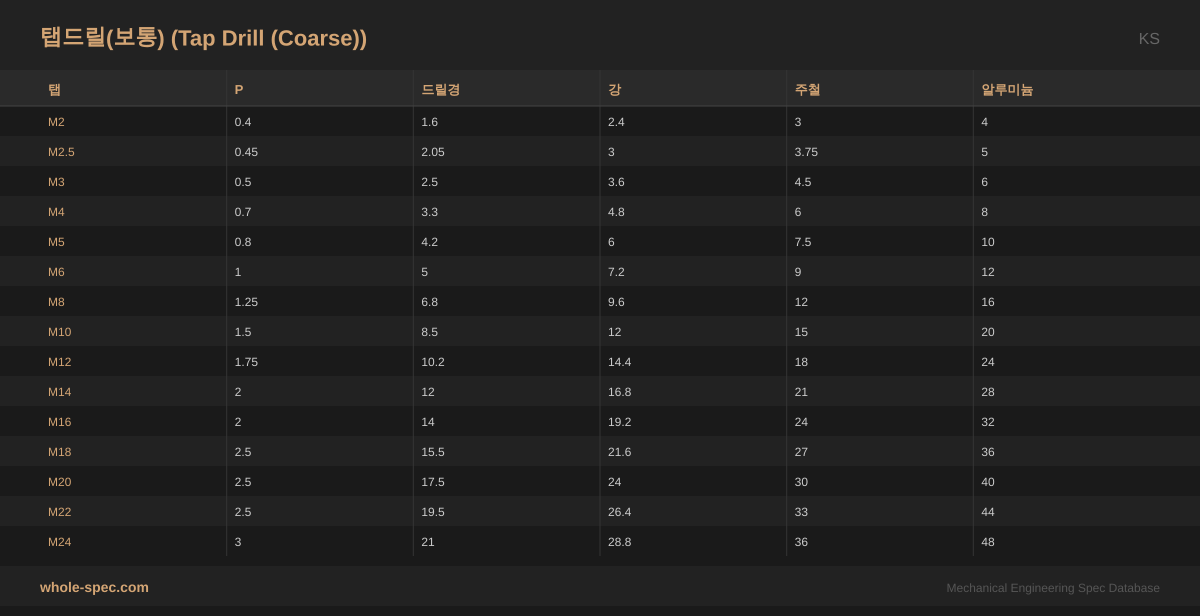The image size is (1200, 616).
Task: Click the M6 tap row label
Action: 56,272
